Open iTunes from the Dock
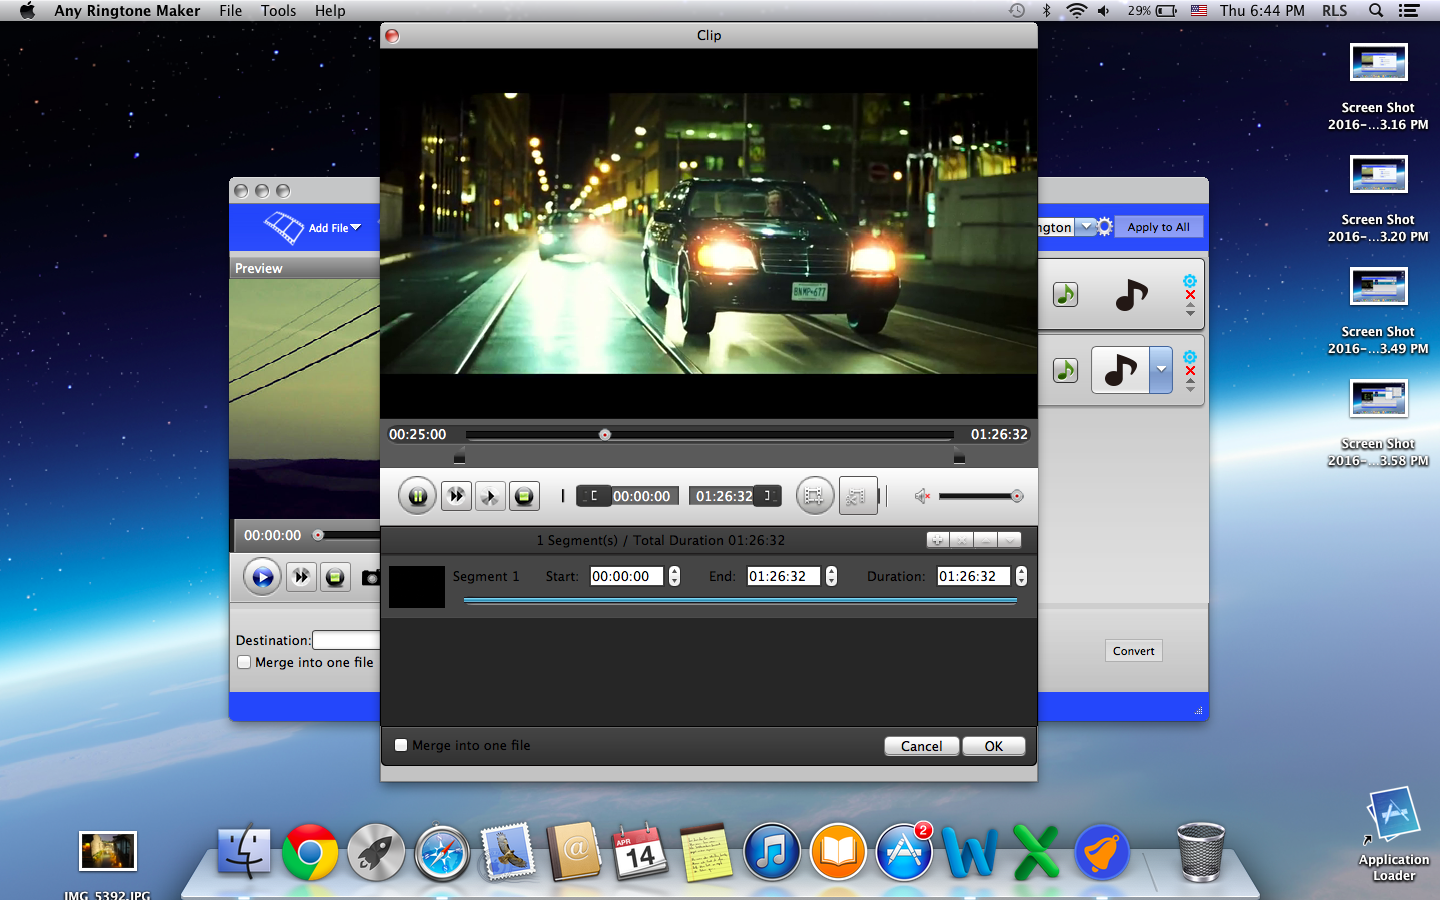Viewport: 1440px width, 900px height. click(771, 853)
